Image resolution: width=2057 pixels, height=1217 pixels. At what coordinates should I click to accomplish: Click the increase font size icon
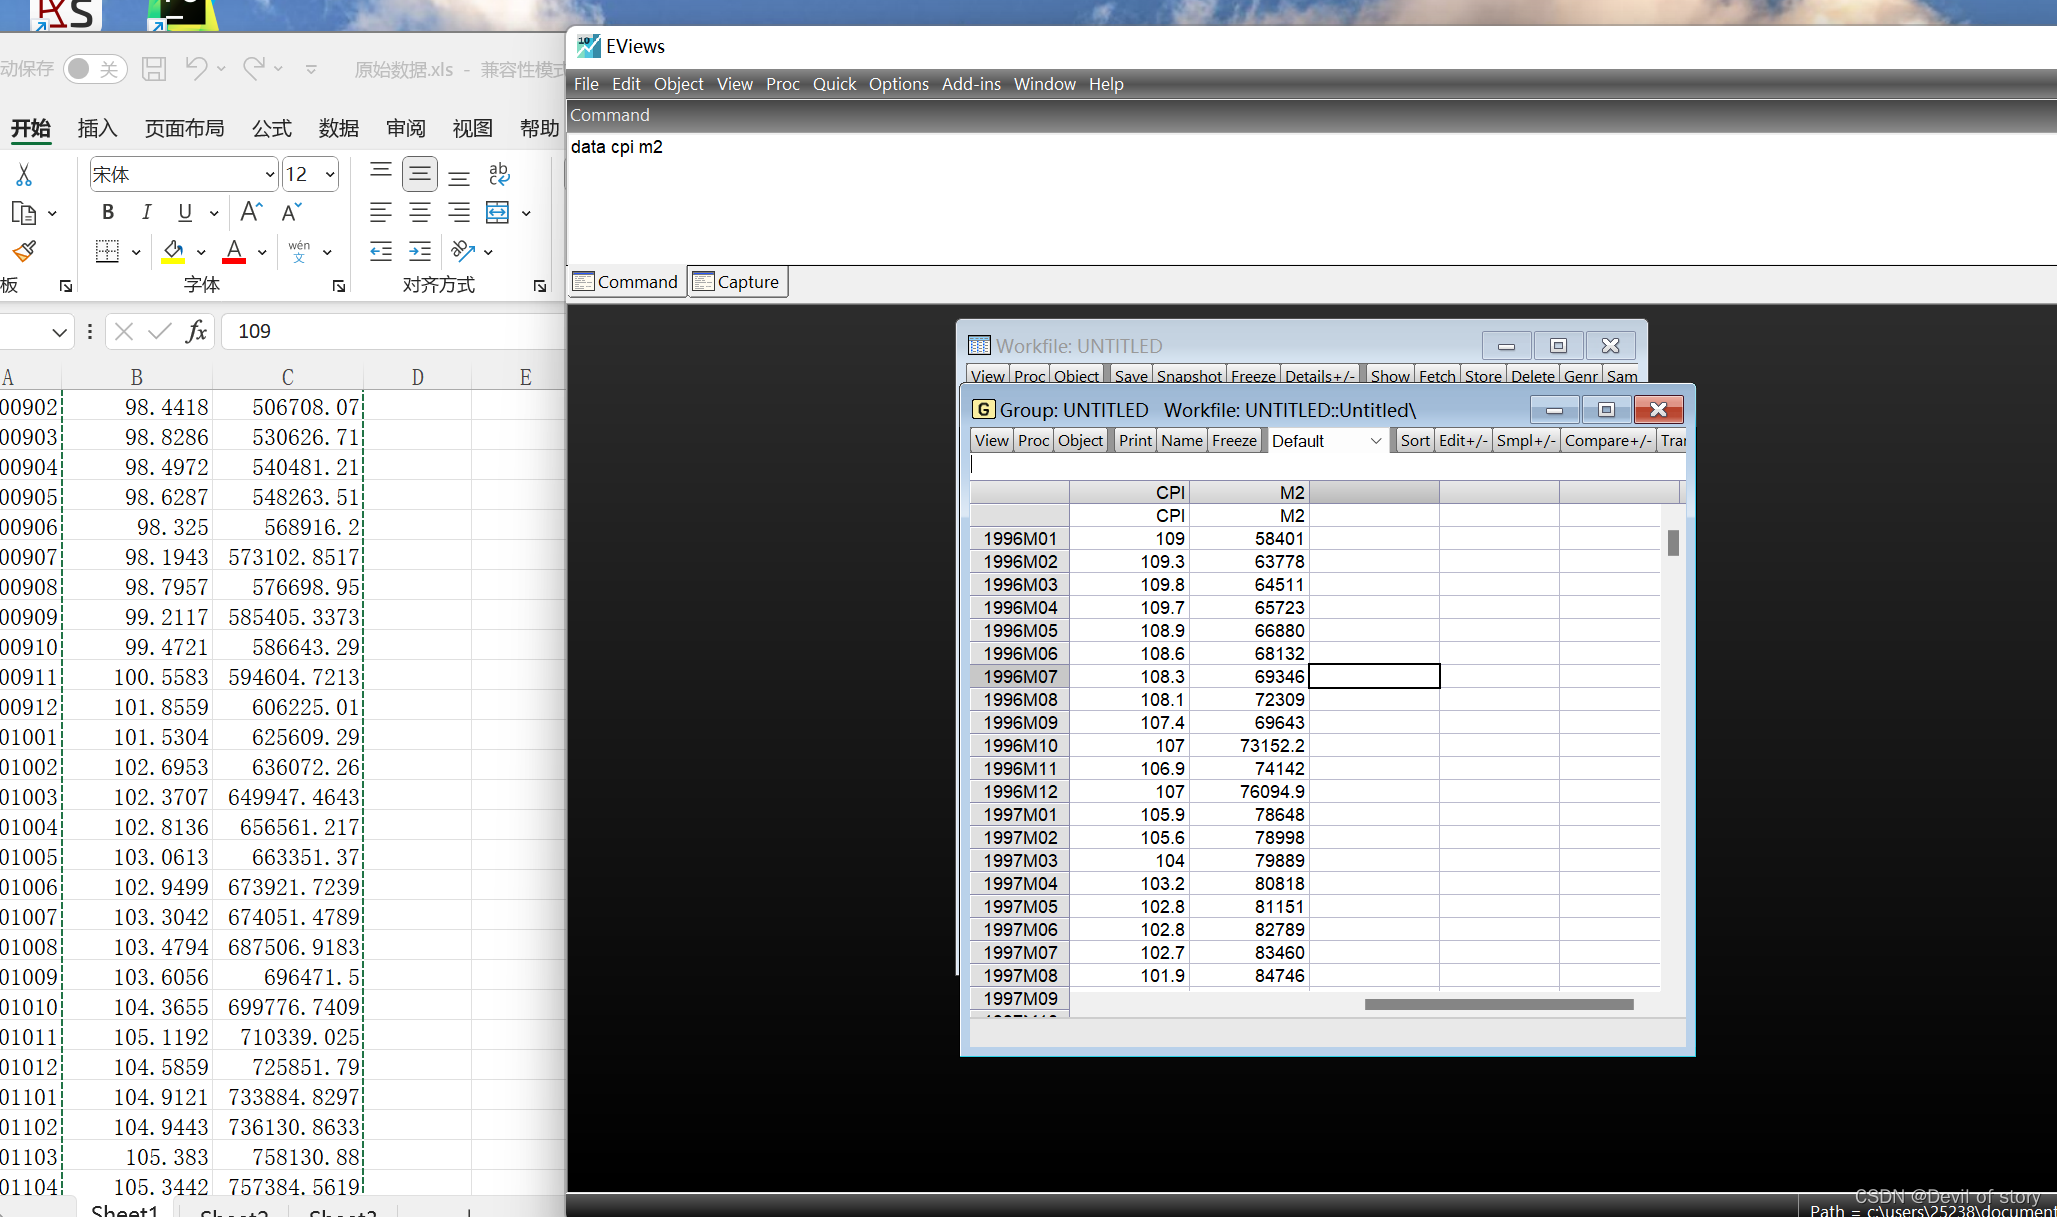click(x=250, y=212)
